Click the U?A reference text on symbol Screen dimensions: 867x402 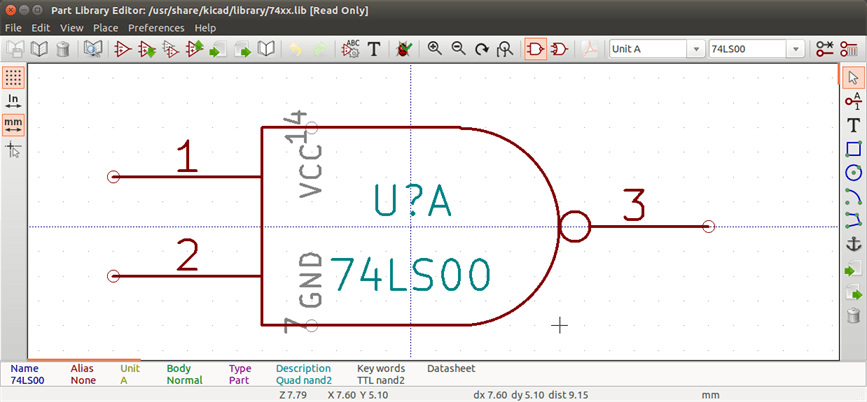pos(412,201)
